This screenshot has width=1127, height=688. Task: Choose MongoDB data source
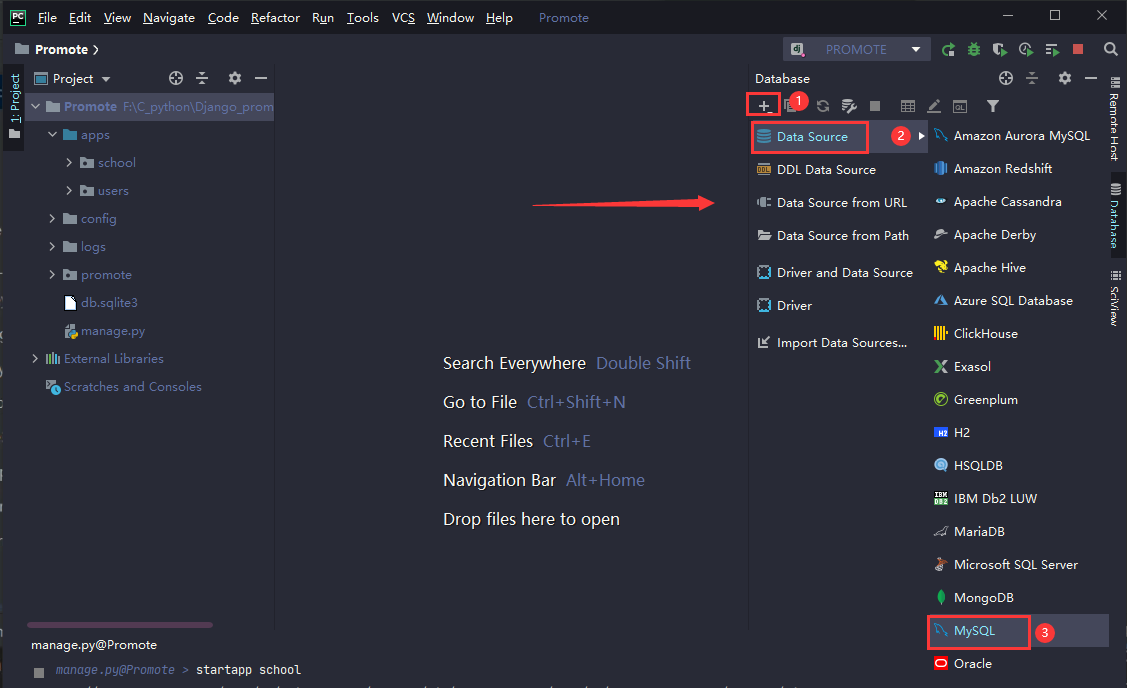[1018, 597]
